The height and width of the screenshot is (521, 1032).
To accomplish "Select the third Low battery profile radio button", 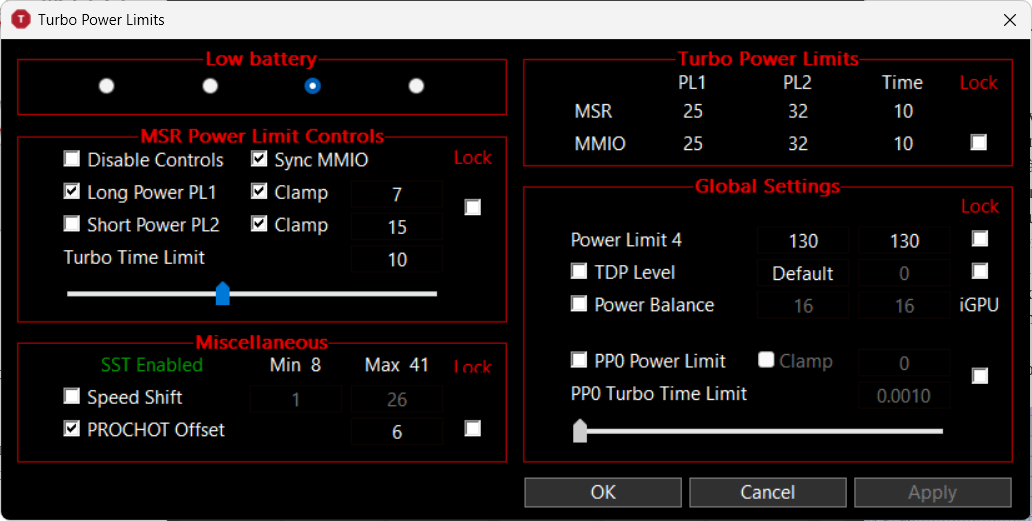I will [x=313, y=86].
